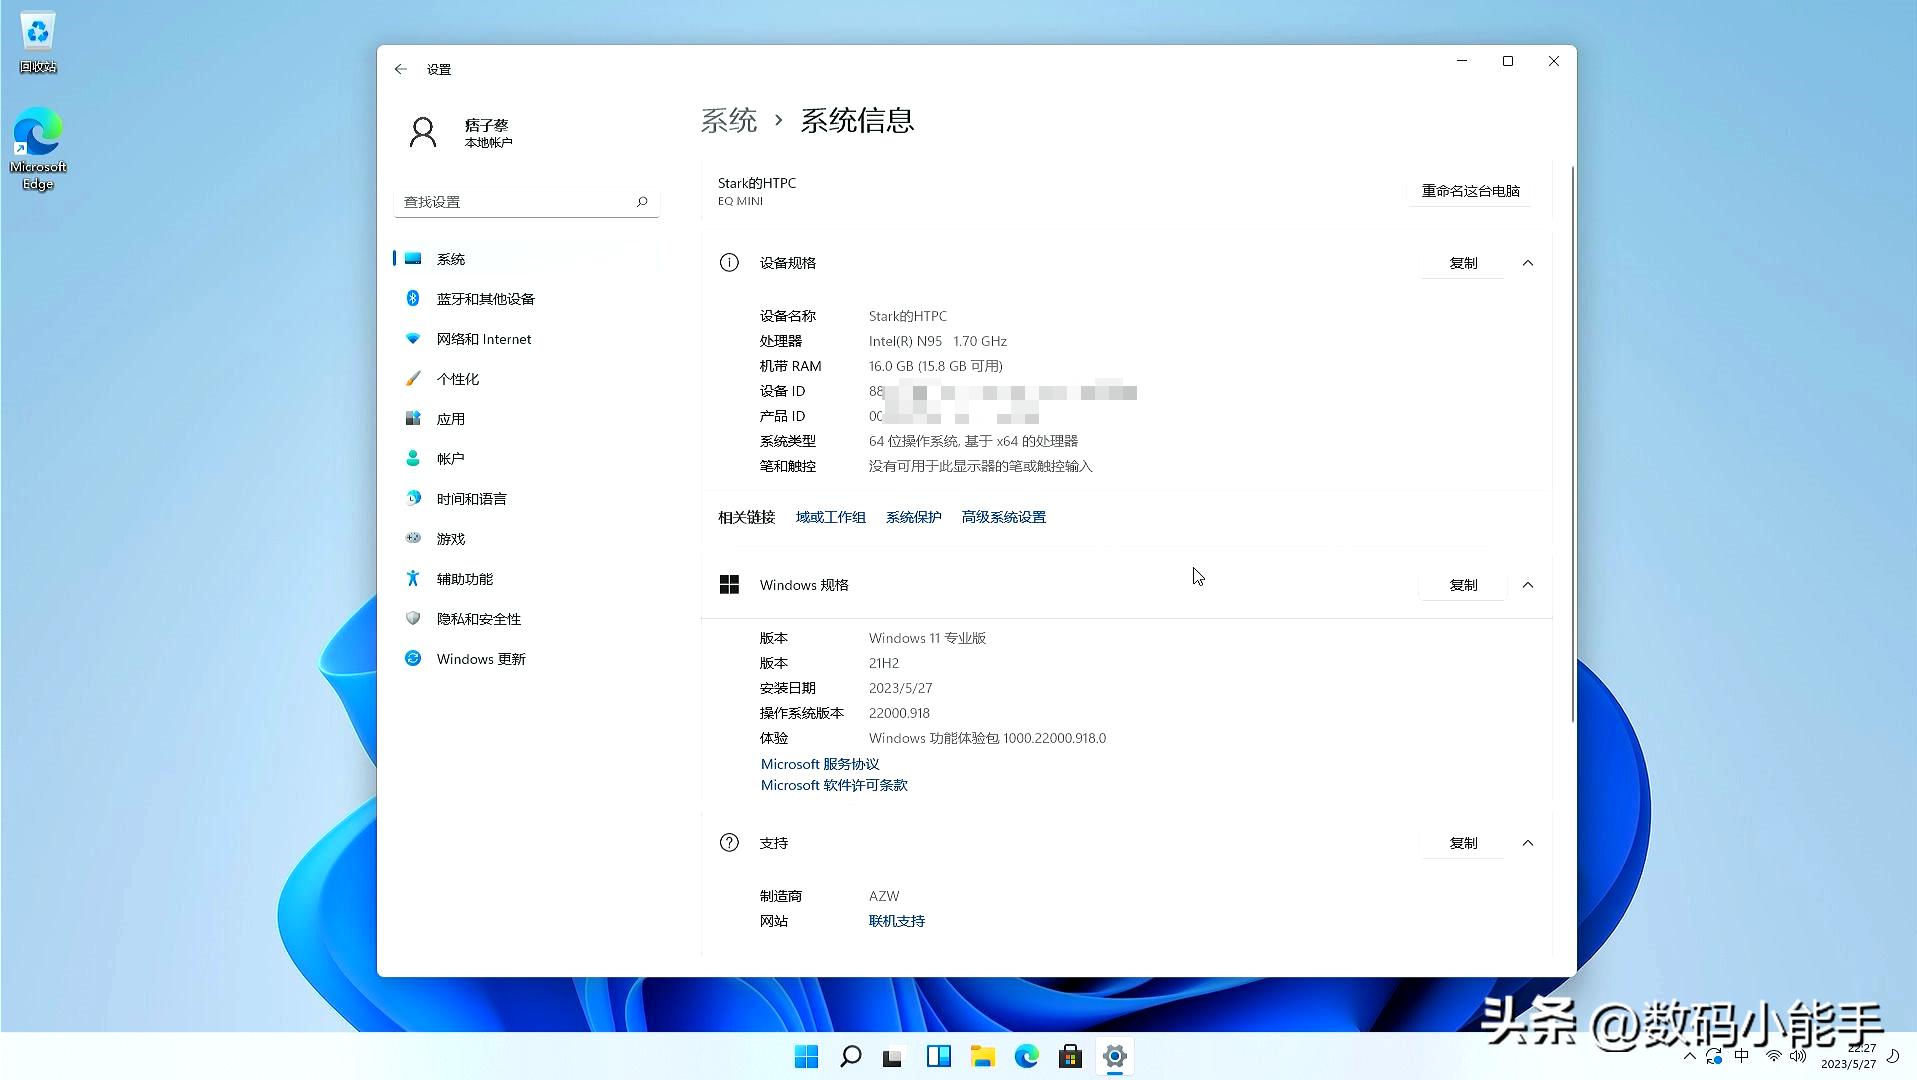Image resolution: width=1917 pixels, height=1080 pixels.
Task: Open 帐户 settings
Action: click(x=450, y=458)
